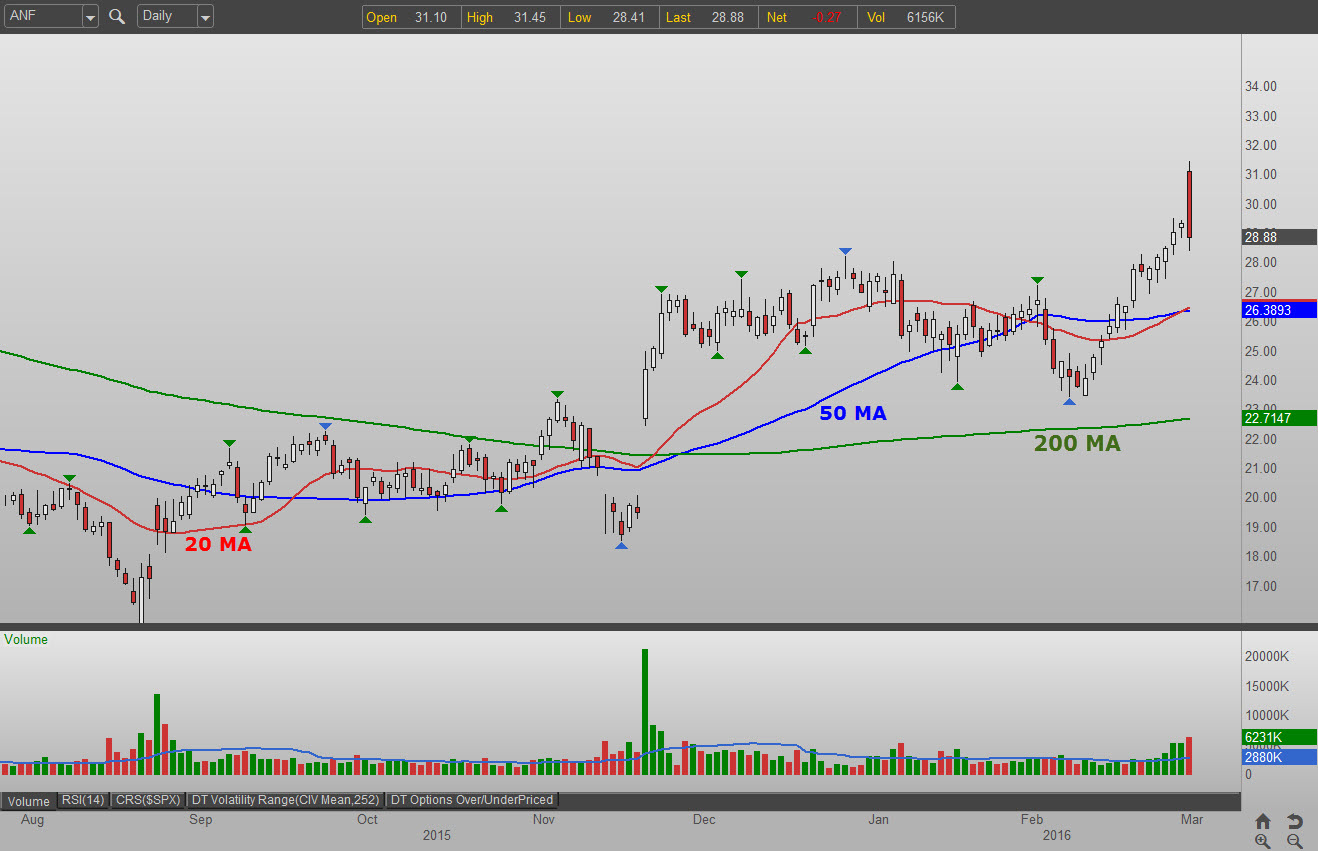This screenshot has width=1318, height=851.
Task: Zoom in with the plus magnifier
Action: click(1263, 841)
